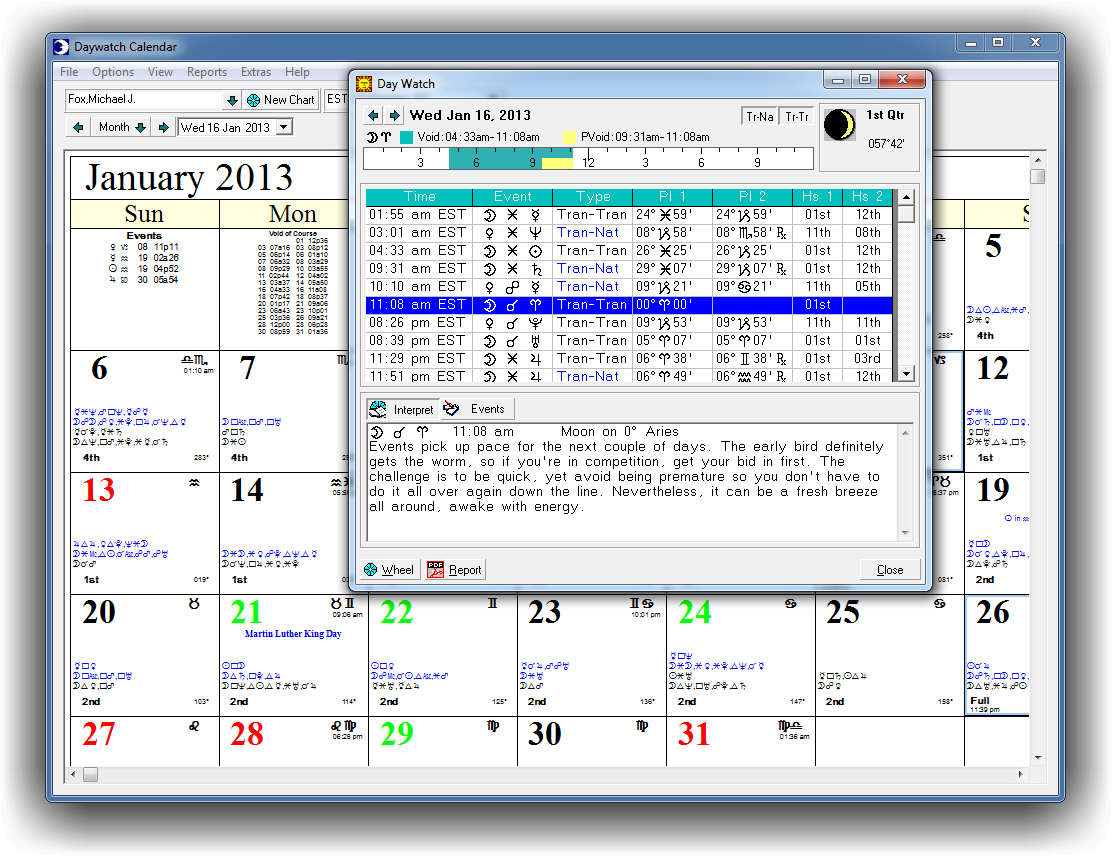Image resolution: width=1112 pixels, height=856 pixels.
Task: Close the Day Watch dialog
Action: [x=889, y=570]
